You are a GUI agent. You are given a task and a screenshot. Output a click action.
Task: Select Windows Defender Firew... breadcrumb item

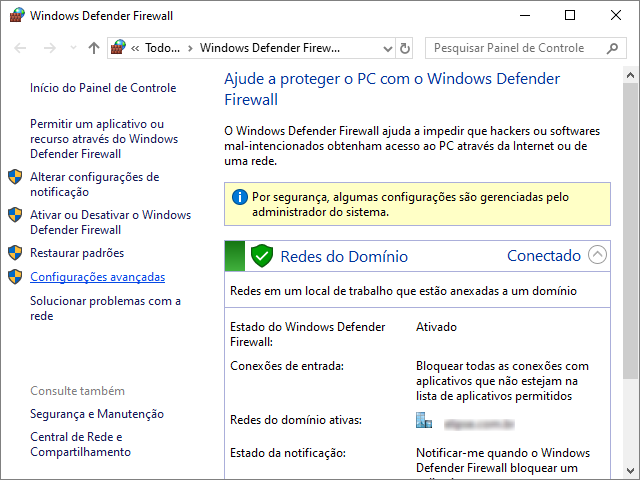270,48
